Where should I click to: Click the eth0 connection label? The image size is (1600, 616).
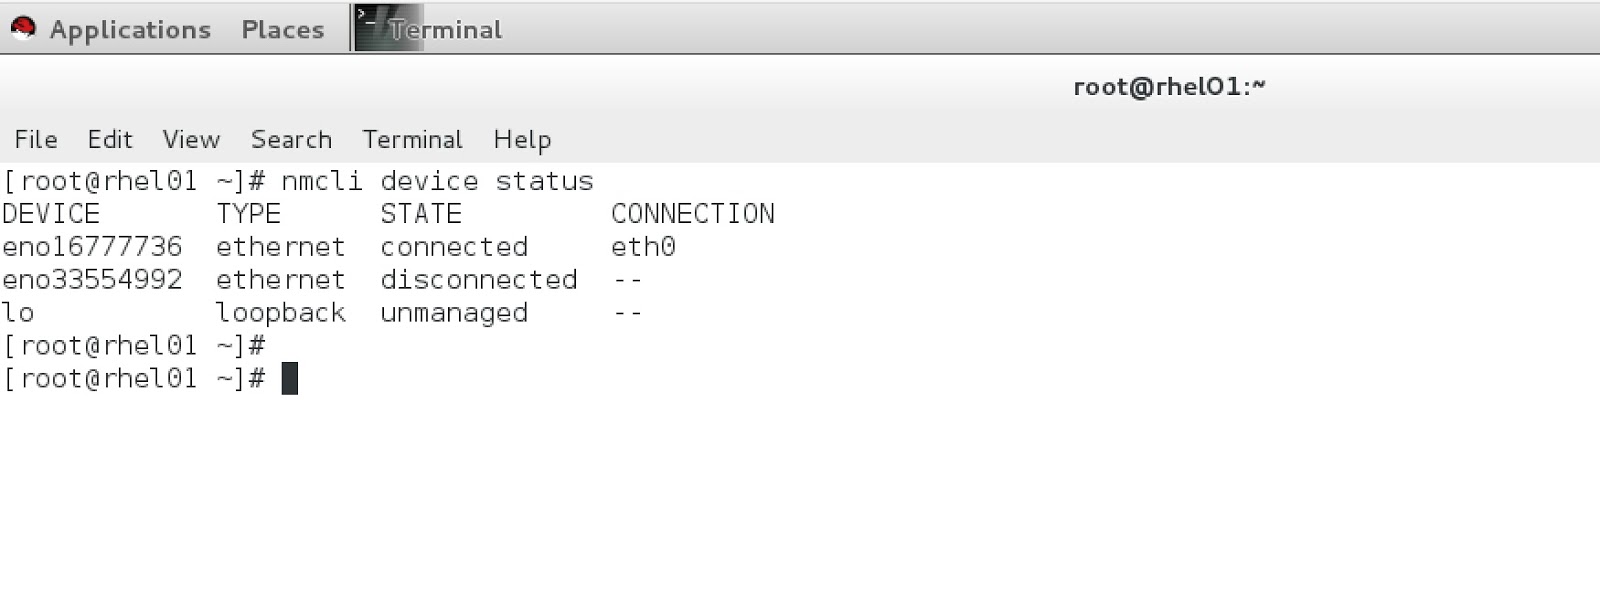pos(643,247)
